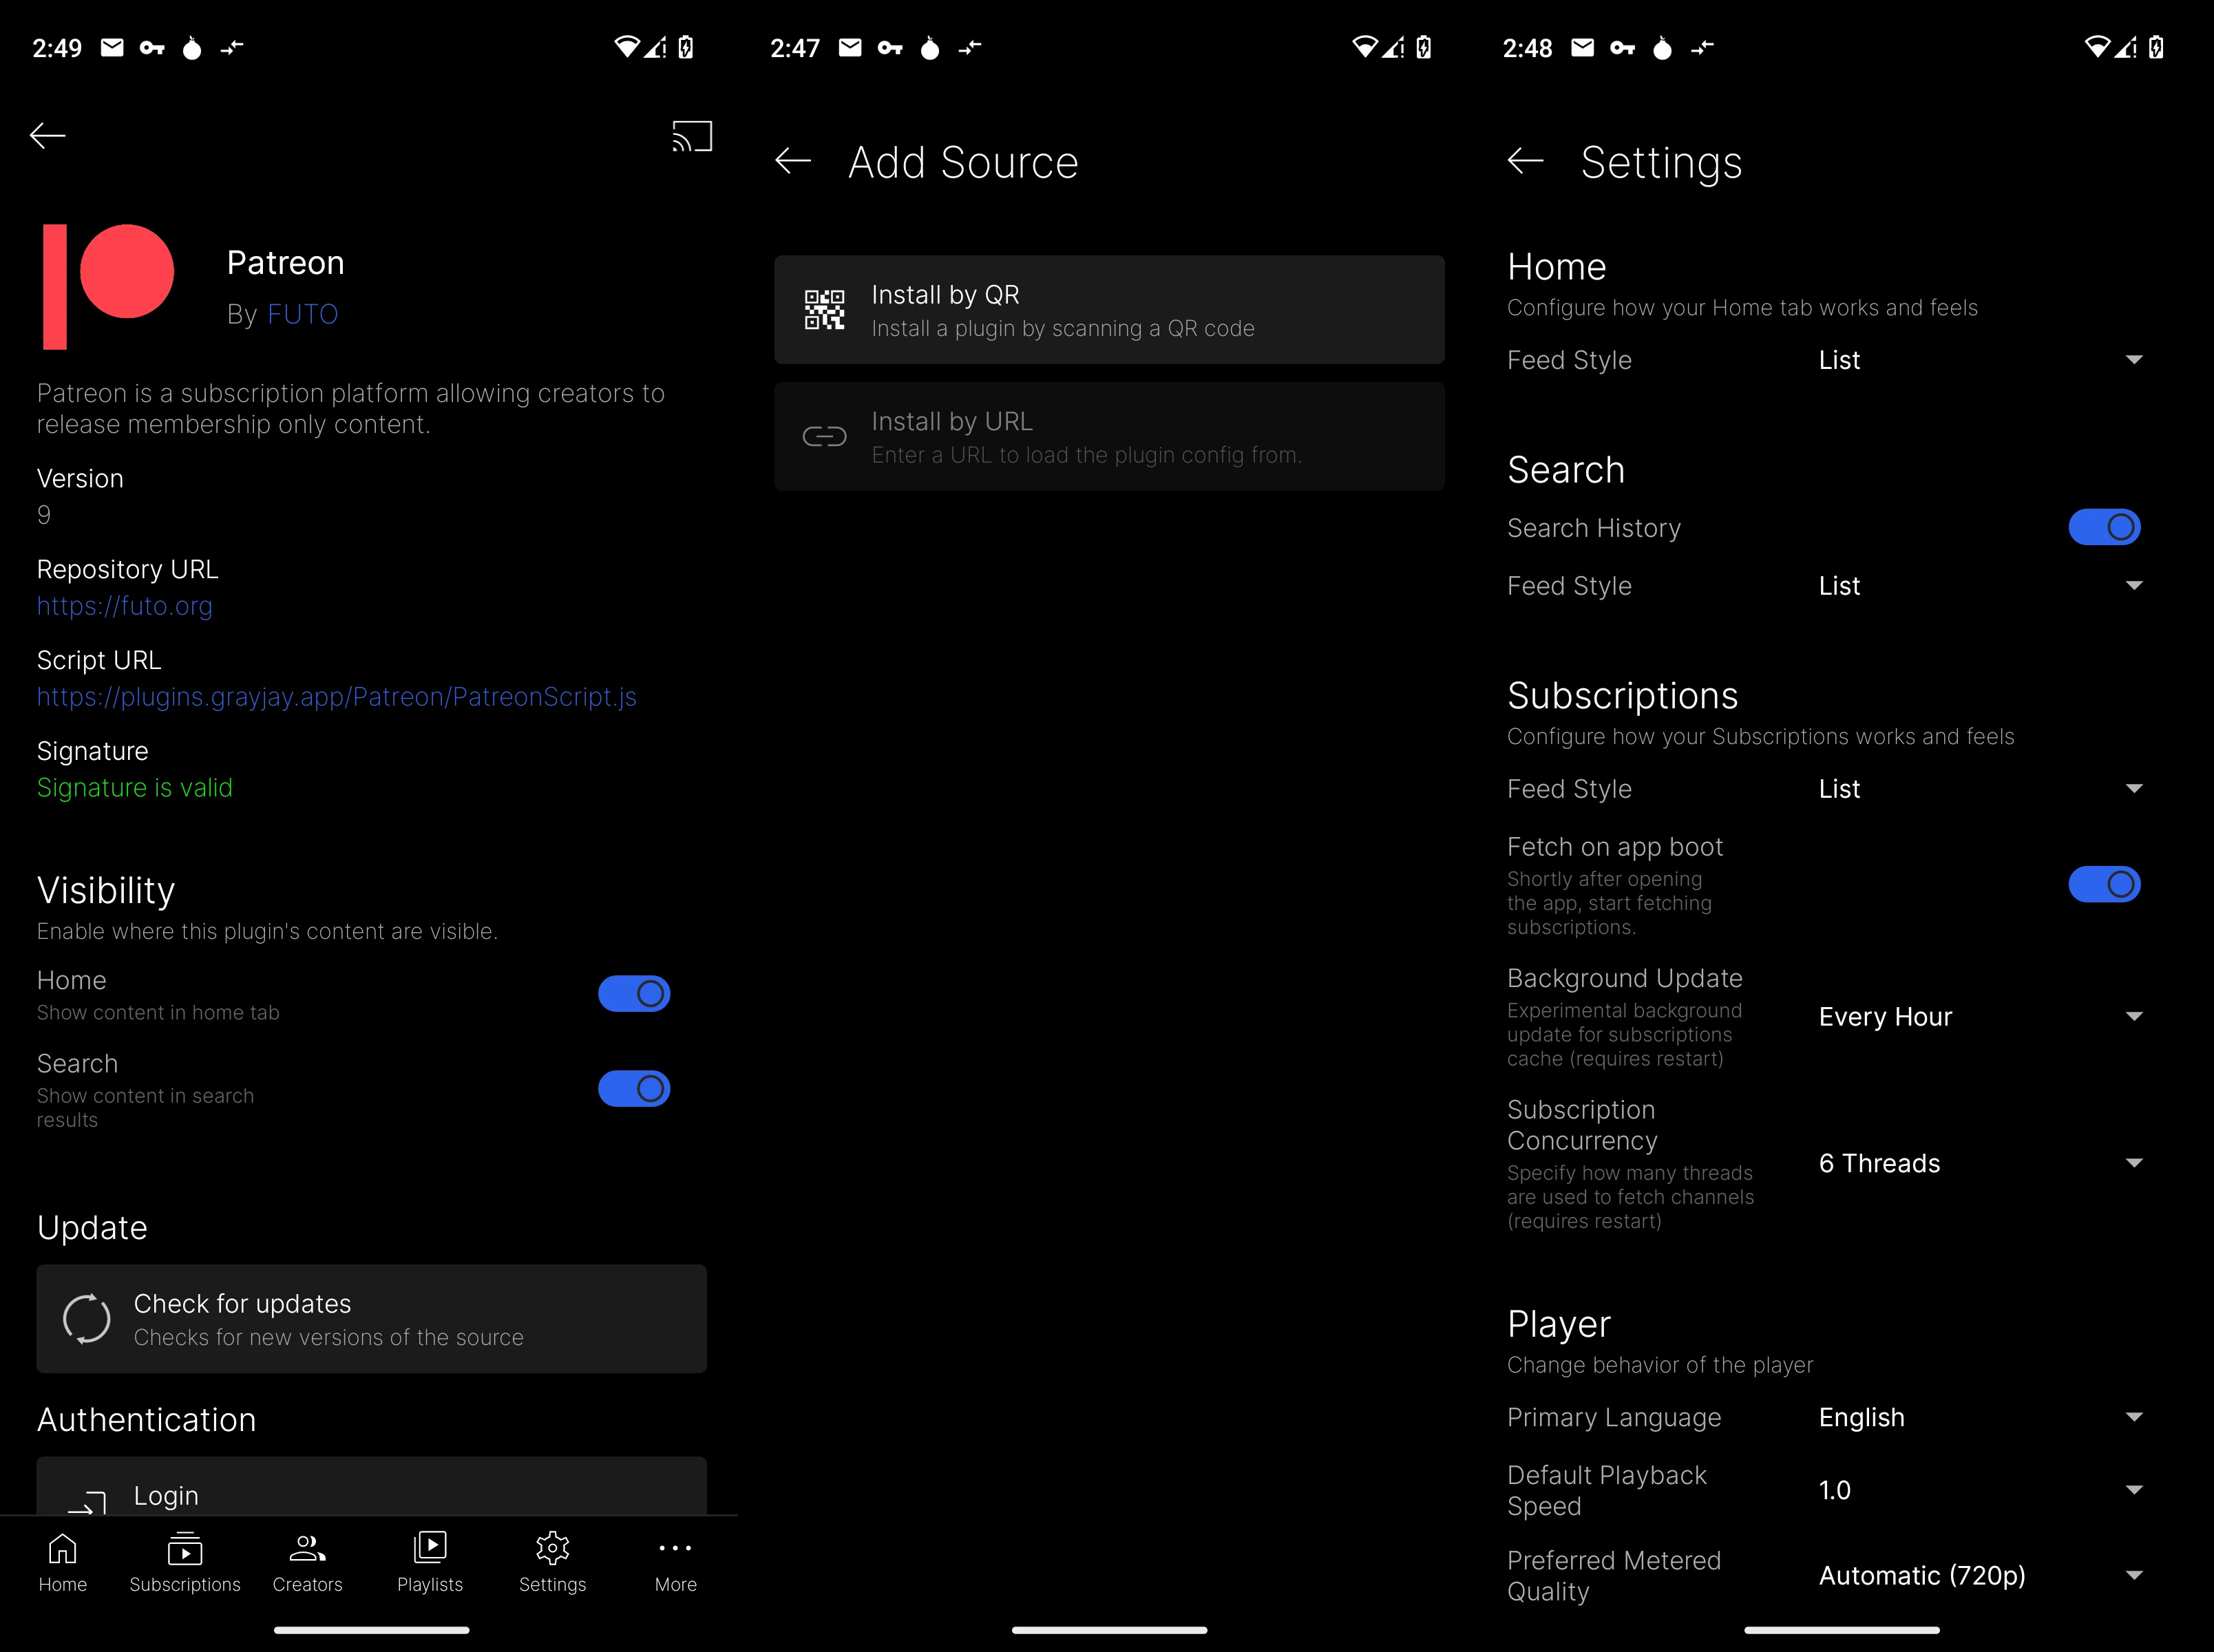2214x1652 pixels.
Task: Open the Settings tab in bottom navigation
Action: tap(553, 1563)
